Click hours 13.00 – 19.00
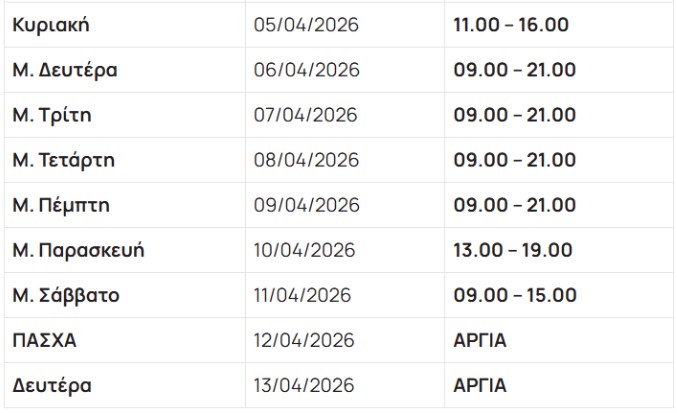This screenshot has width=677, height=413. [513, 250]
